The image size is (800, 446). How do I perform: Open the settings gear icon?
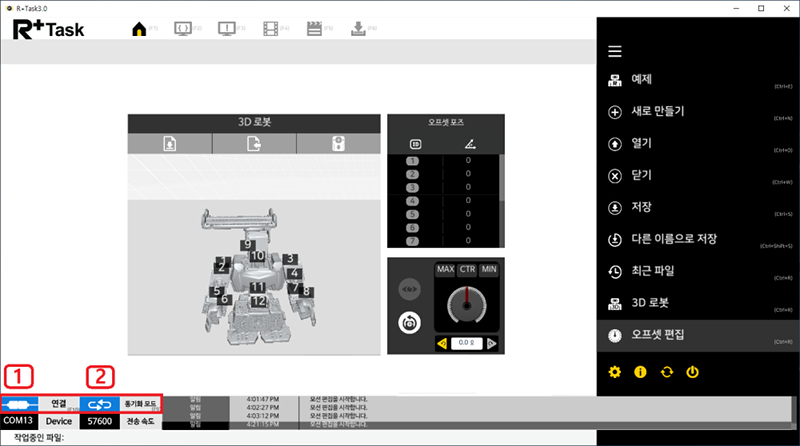(x=615, y=372)
